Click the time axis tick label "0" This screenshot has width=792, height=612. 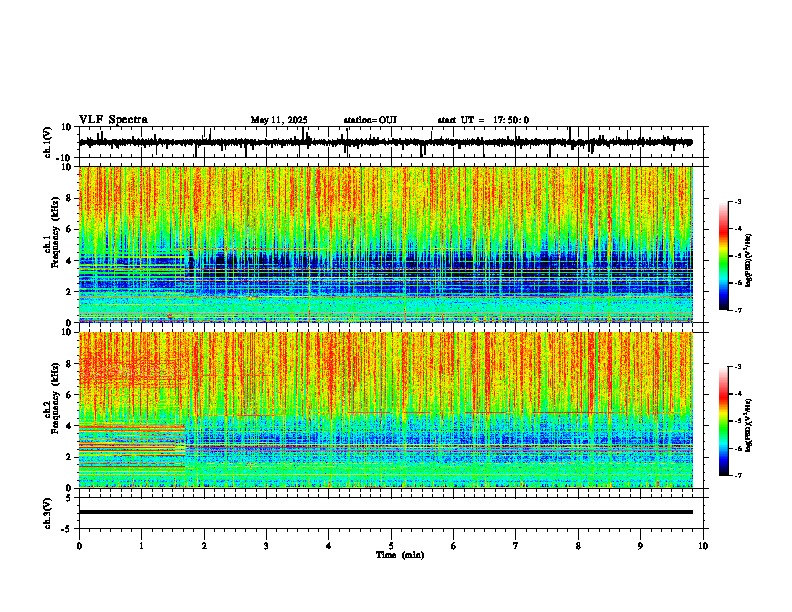79,546
